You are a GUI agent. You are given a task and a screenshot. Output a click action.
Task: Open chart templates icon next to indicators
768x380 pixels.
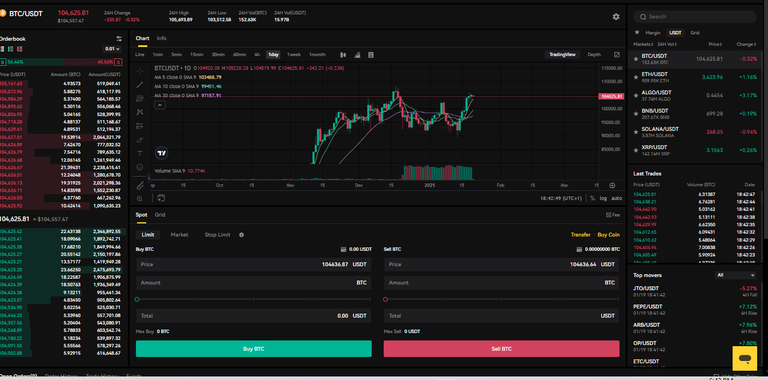(x=371, y=54)
